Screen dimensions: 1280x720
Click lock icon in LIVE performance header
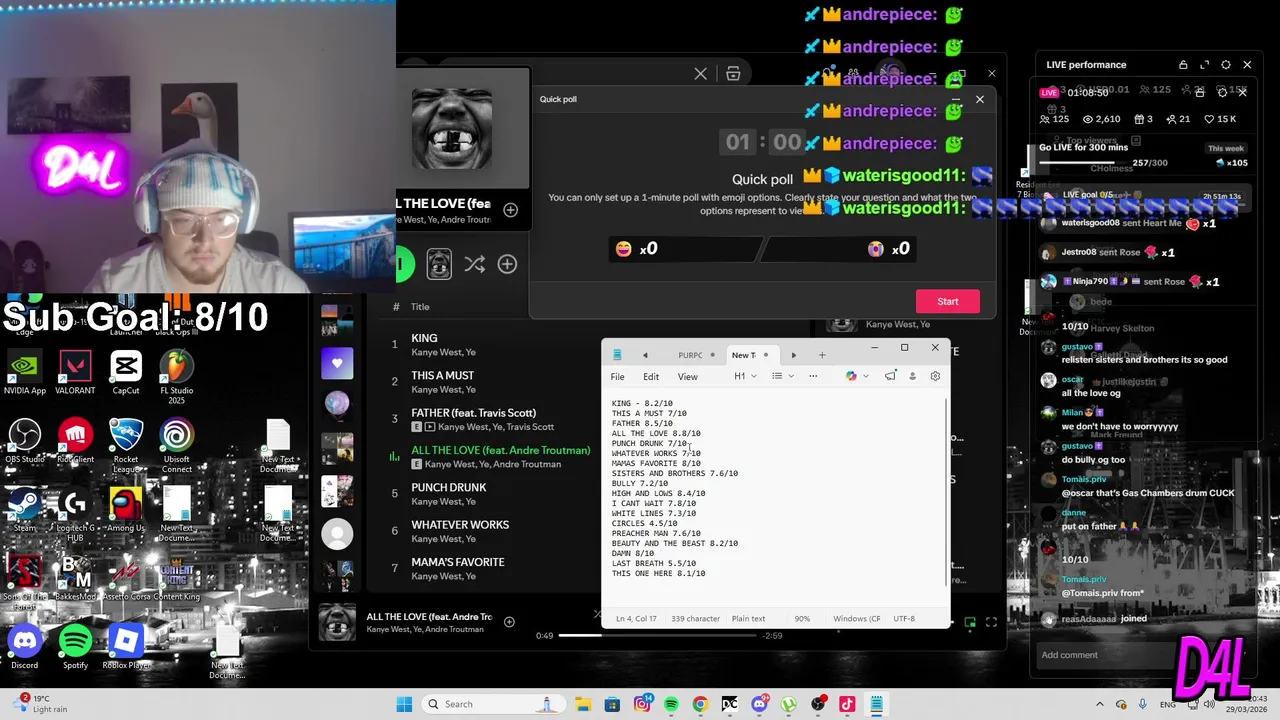(x=1183, y=65)
